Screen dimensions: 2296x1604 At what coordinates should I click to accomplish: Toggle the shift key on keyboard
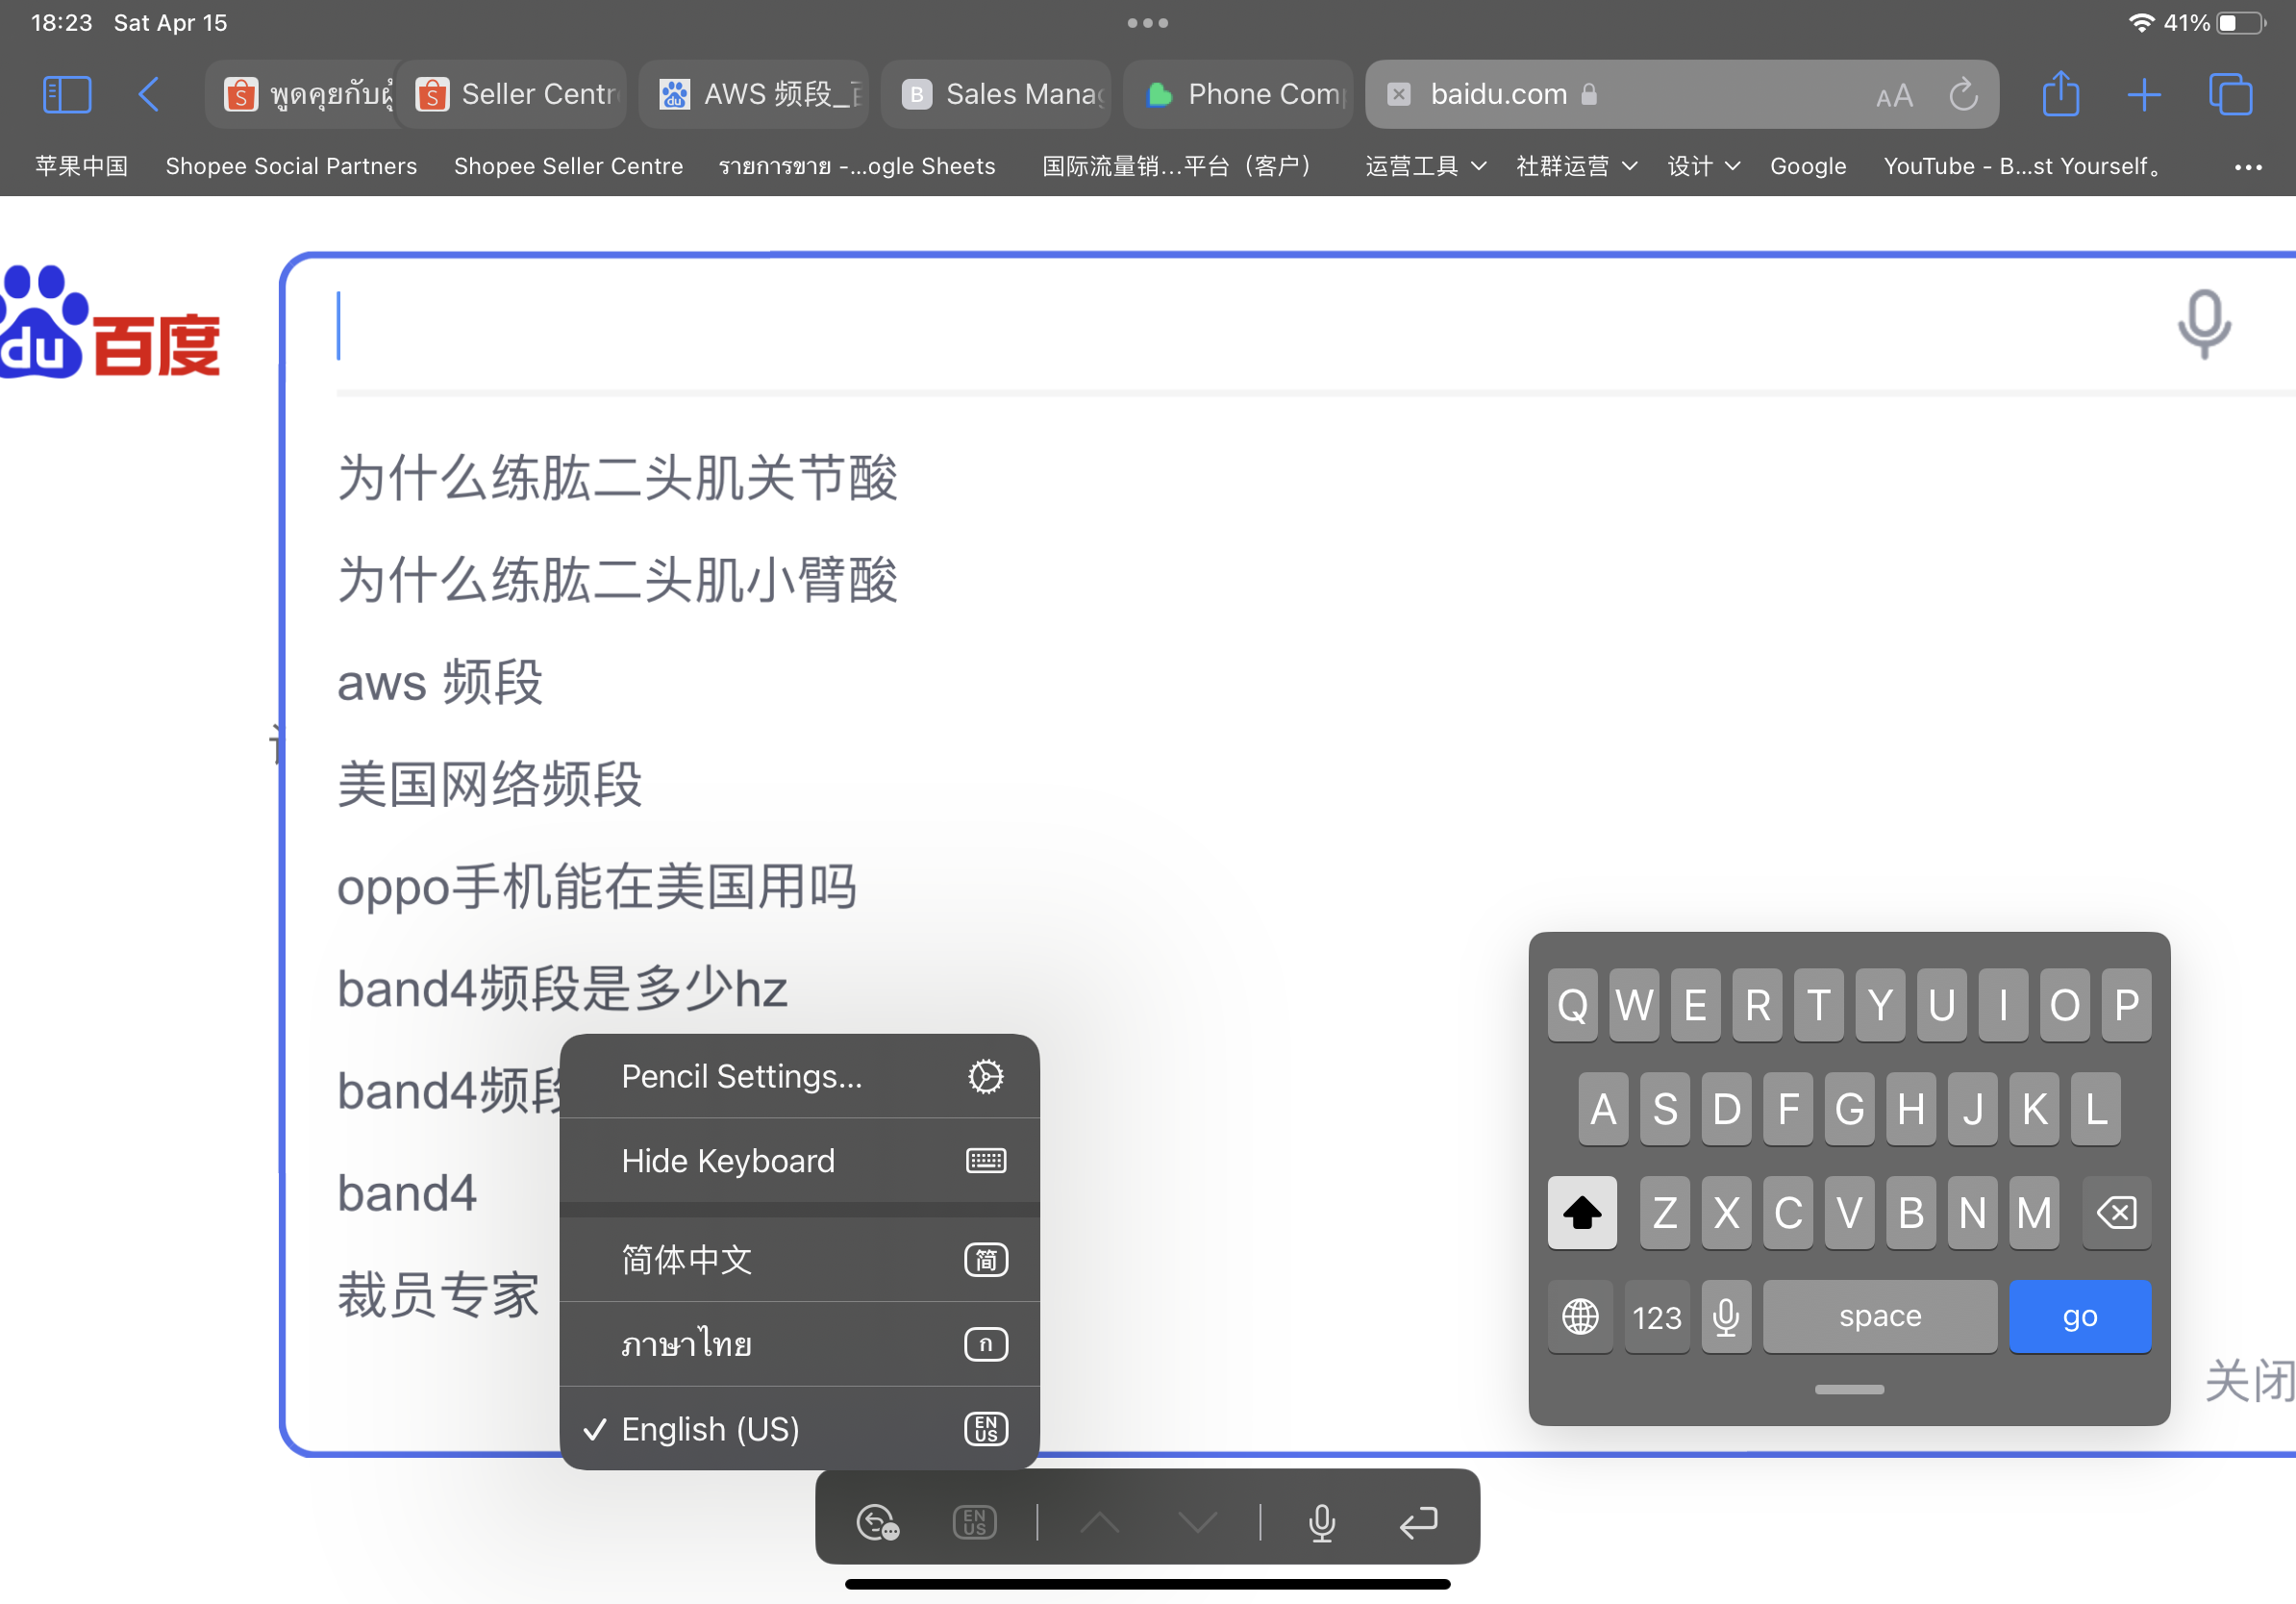click(x=1581, y=1213)
